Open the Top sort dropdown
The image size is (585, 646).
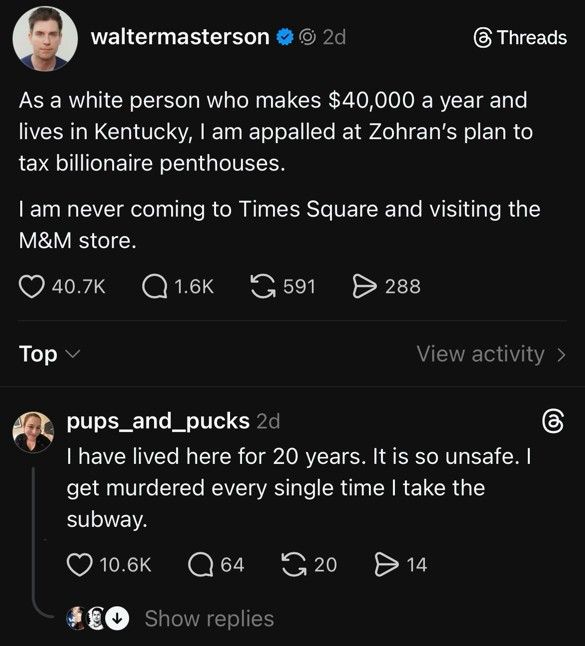click(49, 354)
